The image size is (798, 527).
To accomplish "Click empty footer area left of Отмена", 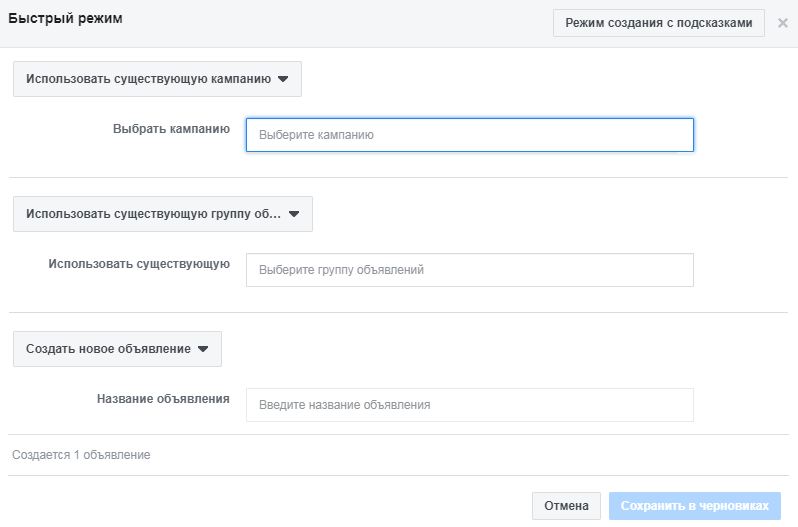I will pyautogui.click(x=270, y=506).
